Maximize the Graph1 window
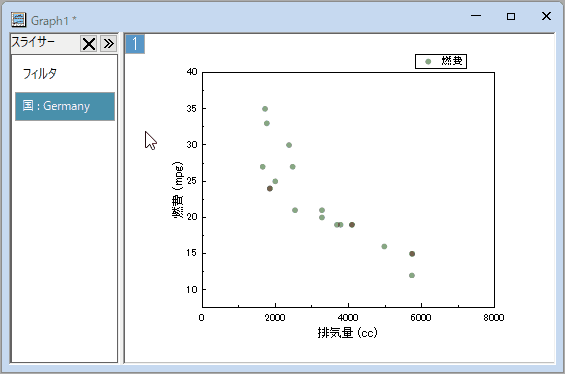The image size is (565, 374). 511,16
